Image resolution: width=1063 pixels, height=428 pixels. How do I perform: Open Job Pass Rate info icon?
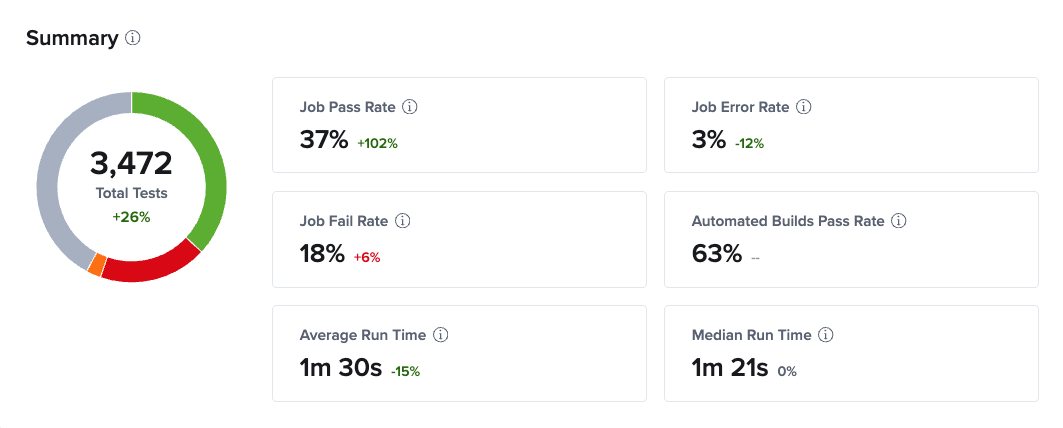click(409, 107)
